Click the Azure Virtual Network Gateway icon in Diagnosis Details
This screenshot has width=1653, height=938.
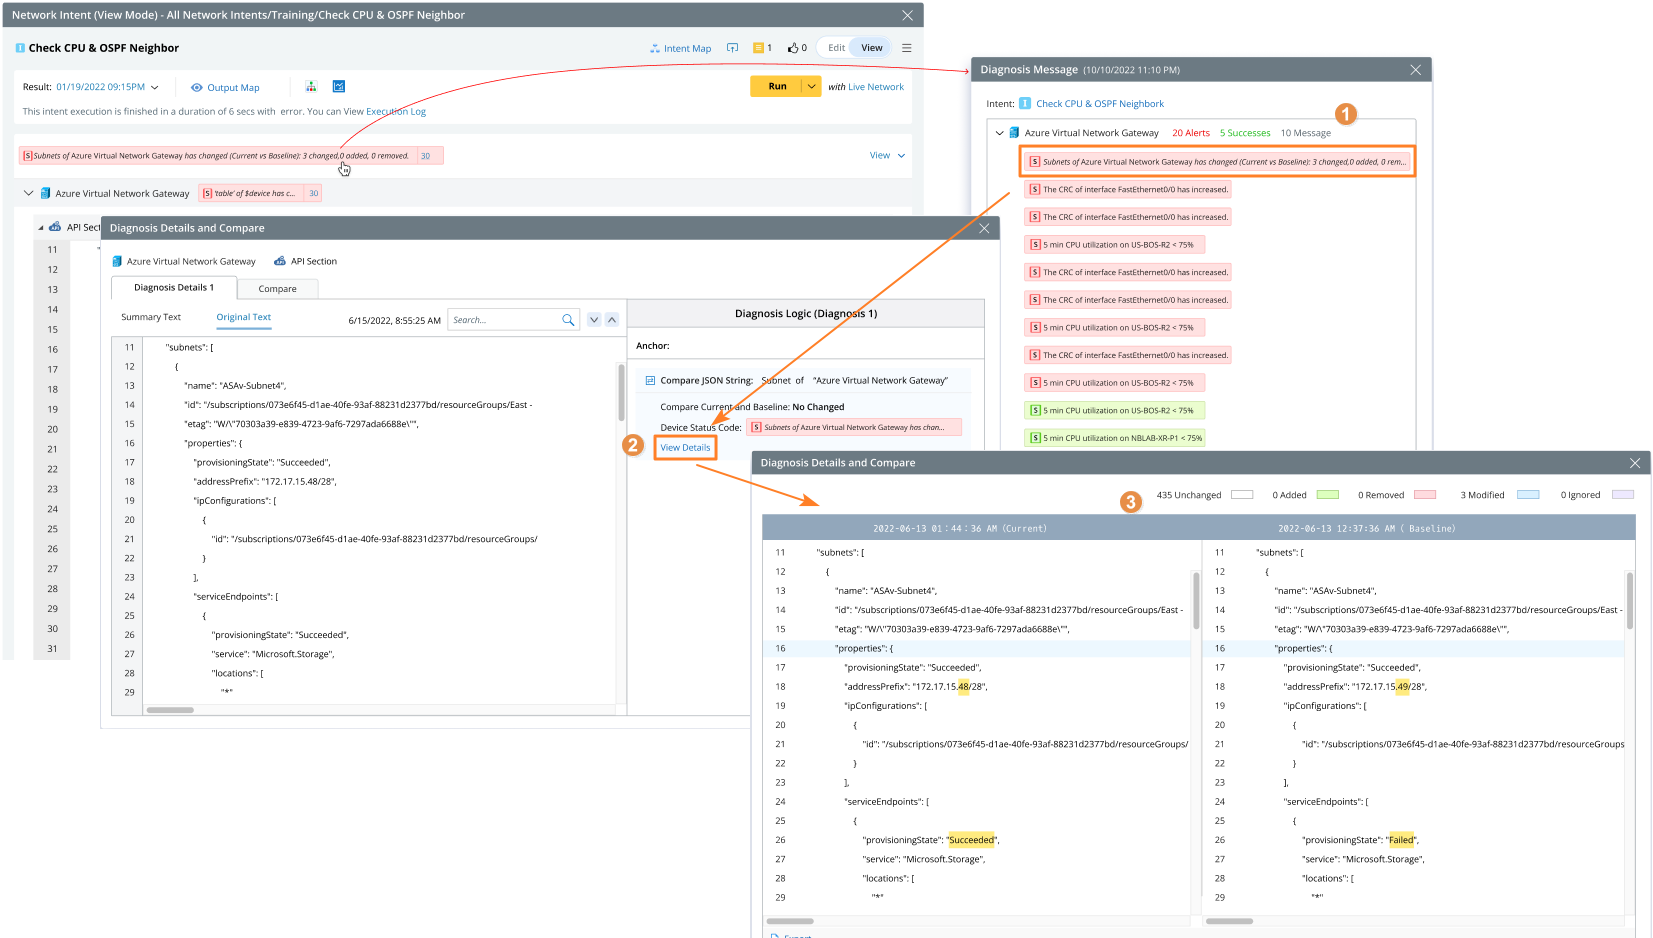[117, 262]
